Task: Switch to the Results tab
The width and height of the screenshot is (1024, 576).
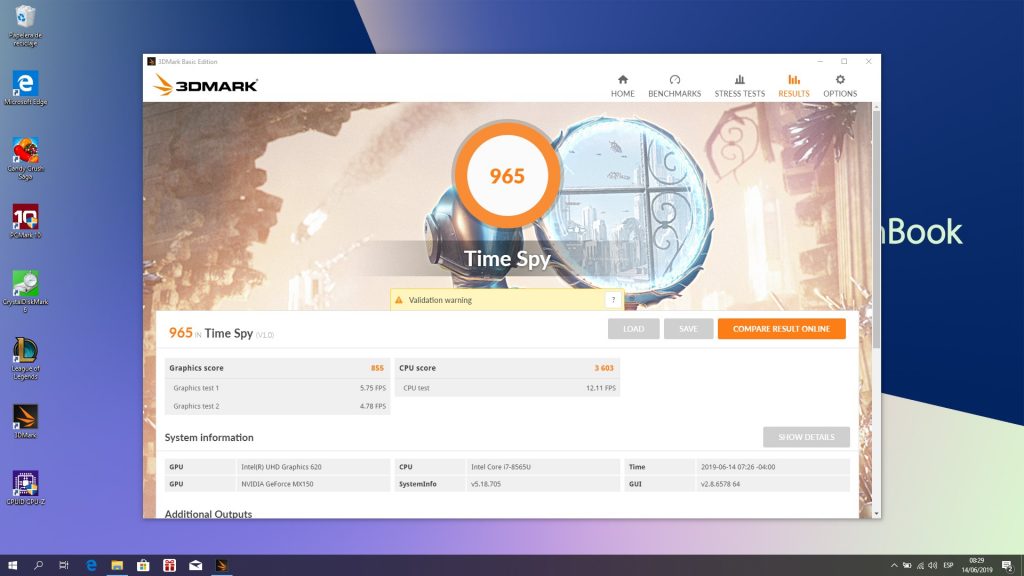Action: tap(793, 86)
